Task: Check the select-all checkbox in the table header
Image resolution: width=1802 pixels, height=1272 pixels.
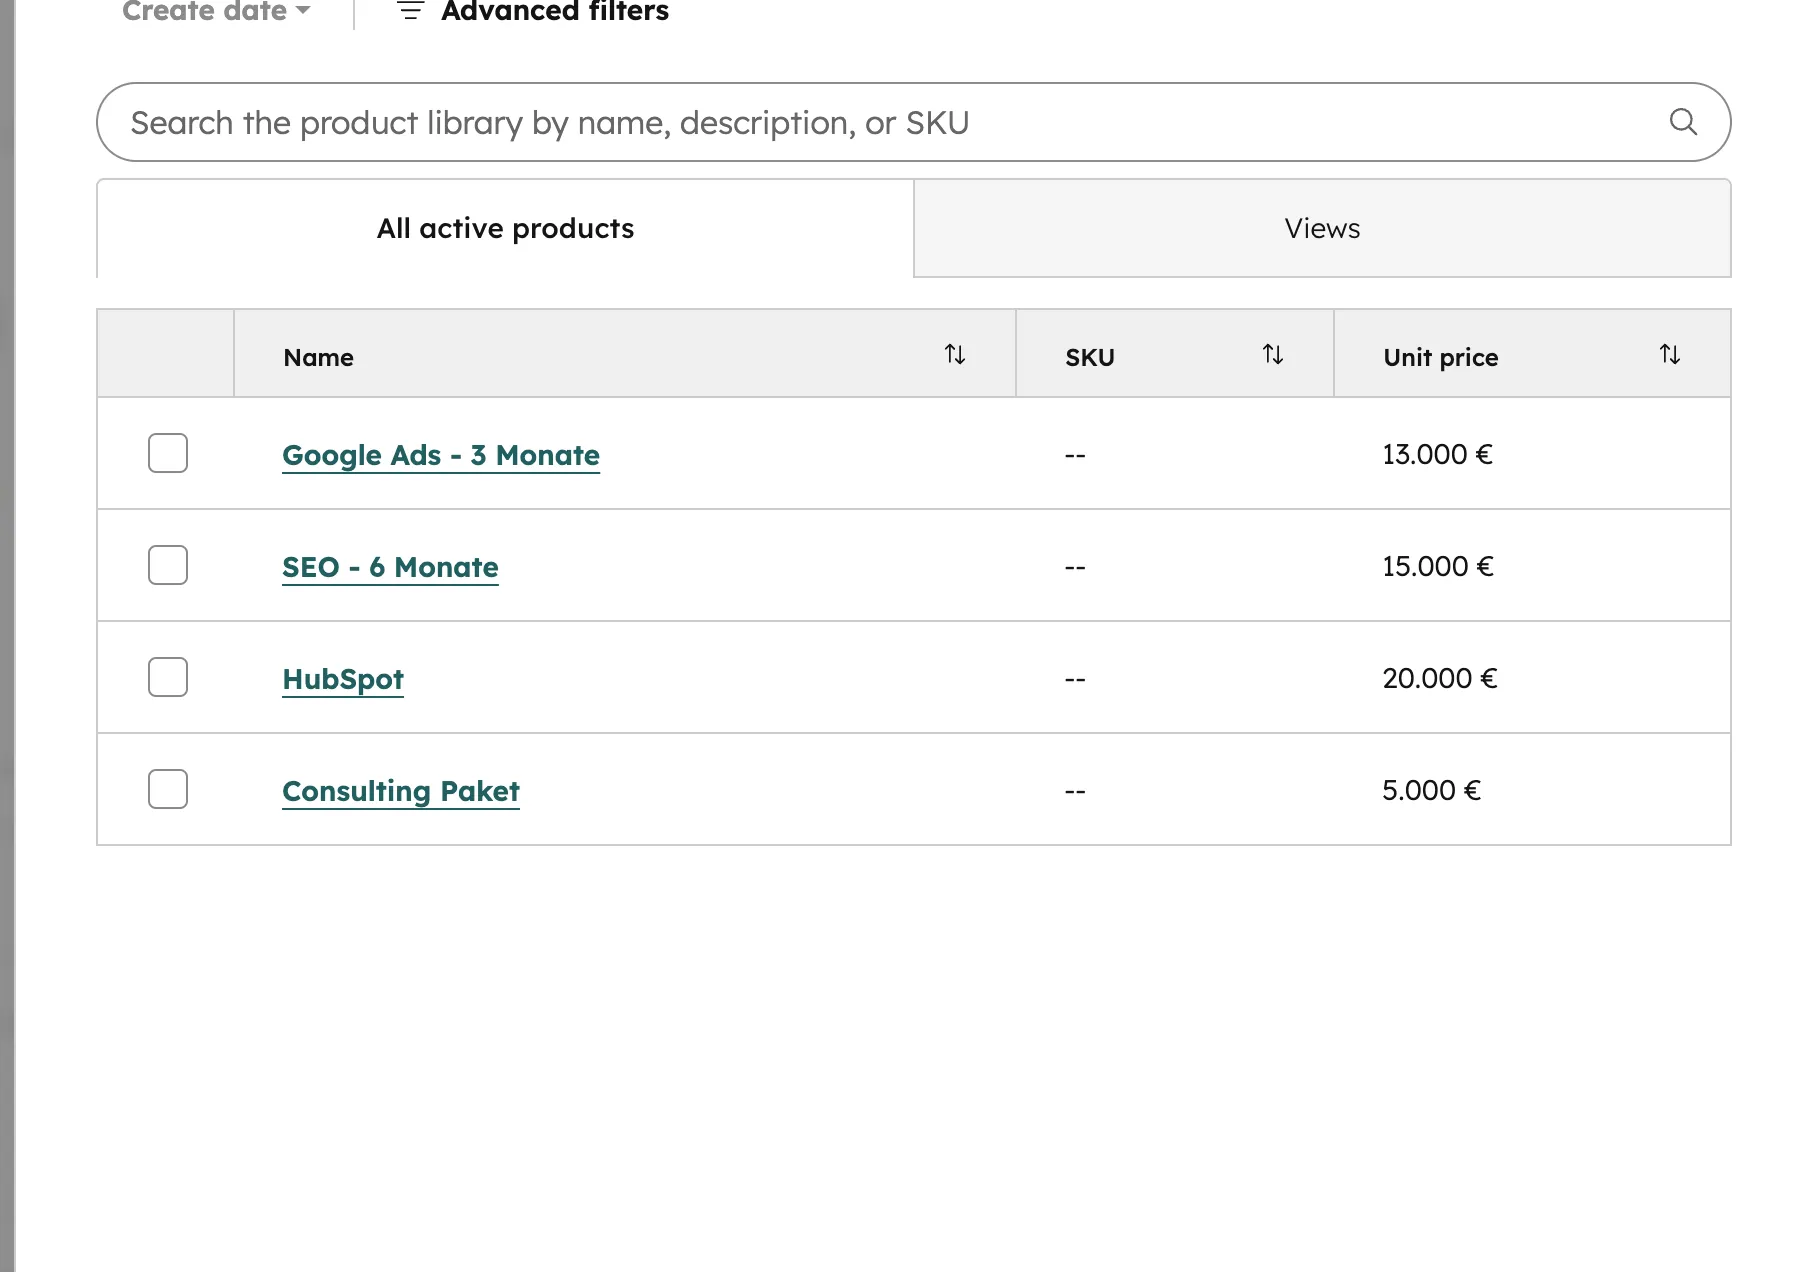Action: pyautogui.click(x=167, y=353)
